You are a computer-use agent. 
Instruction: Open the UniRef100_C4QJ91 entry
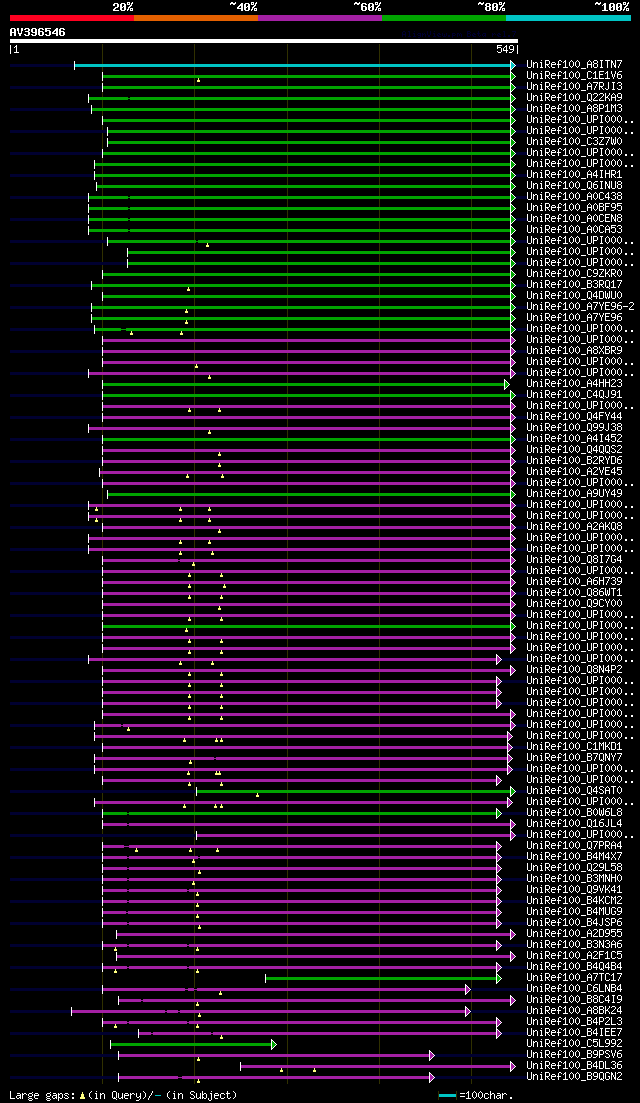click(574, 394)
